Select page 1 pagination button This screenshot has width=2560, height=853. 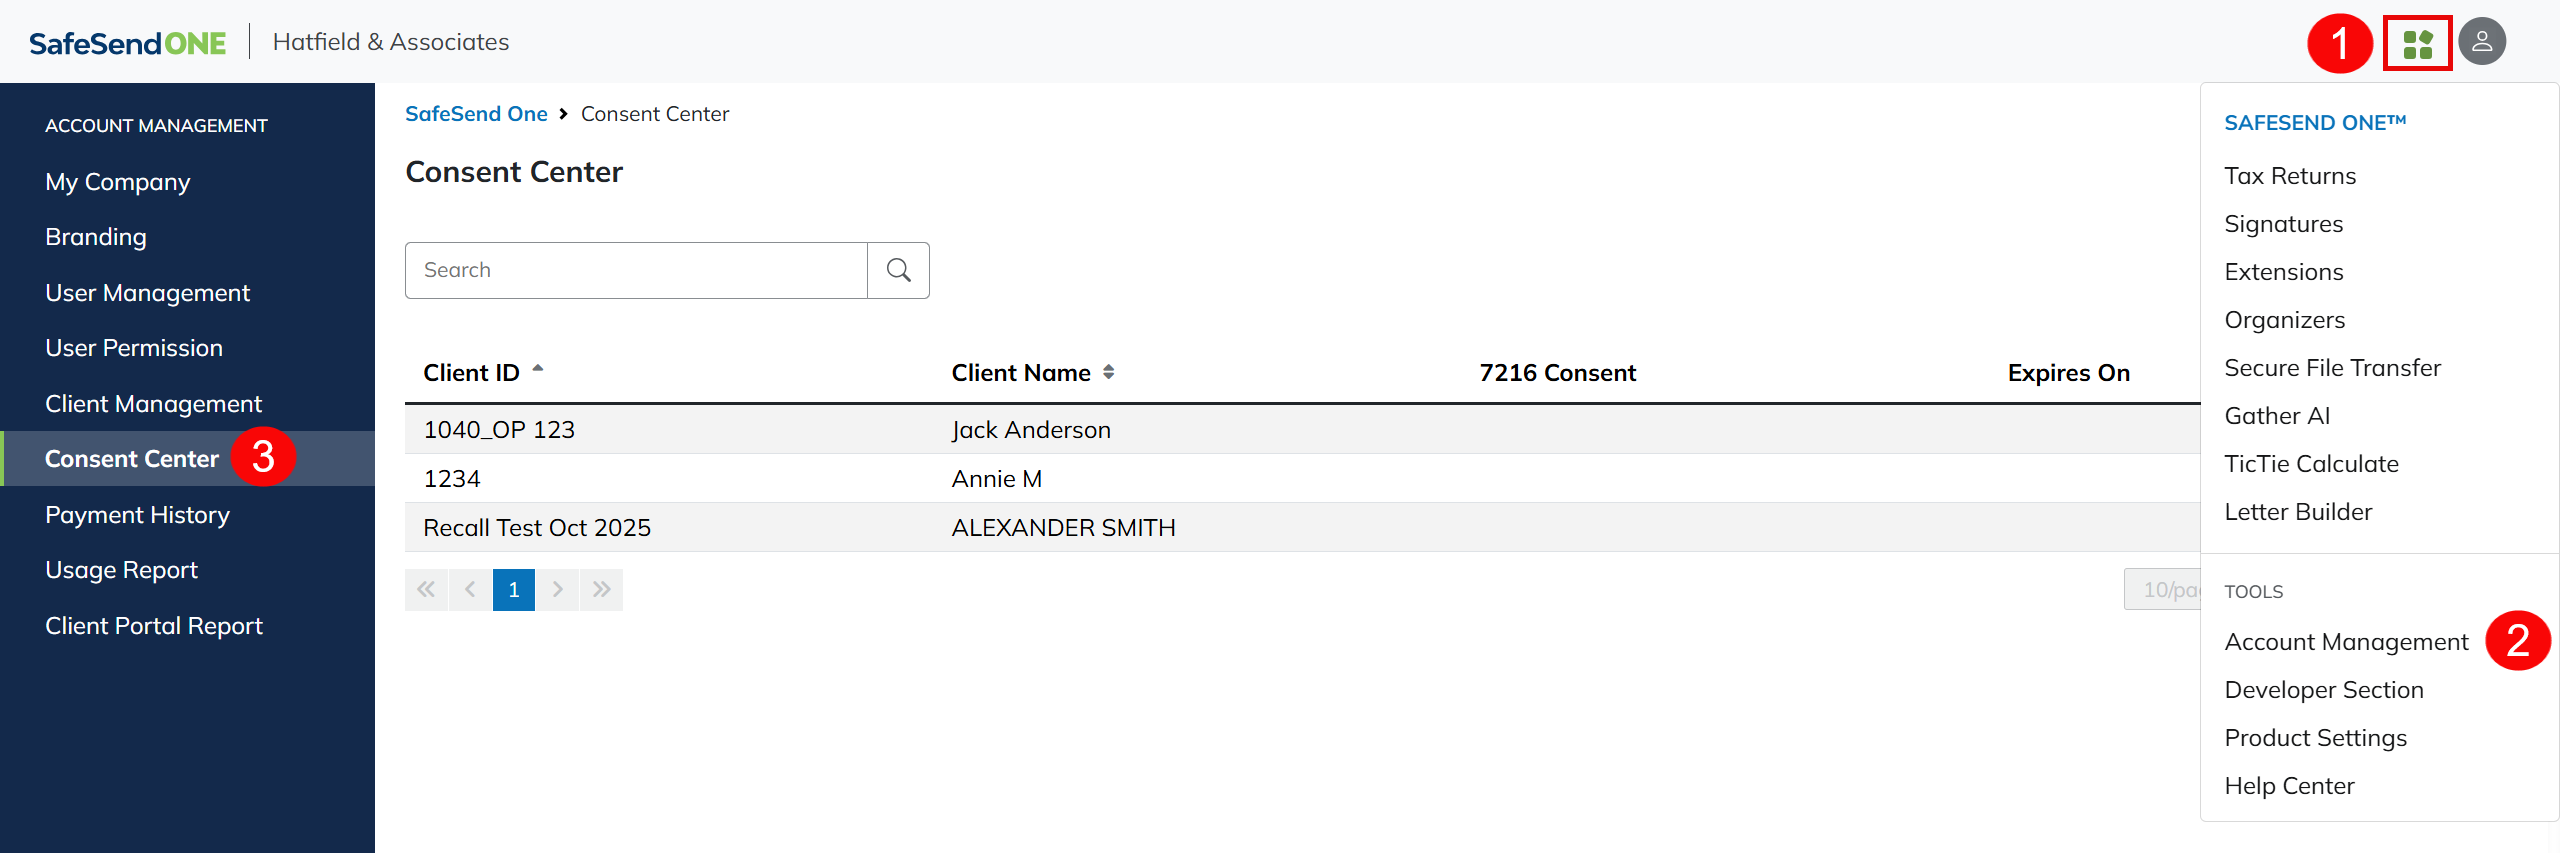tap(514, 590)
